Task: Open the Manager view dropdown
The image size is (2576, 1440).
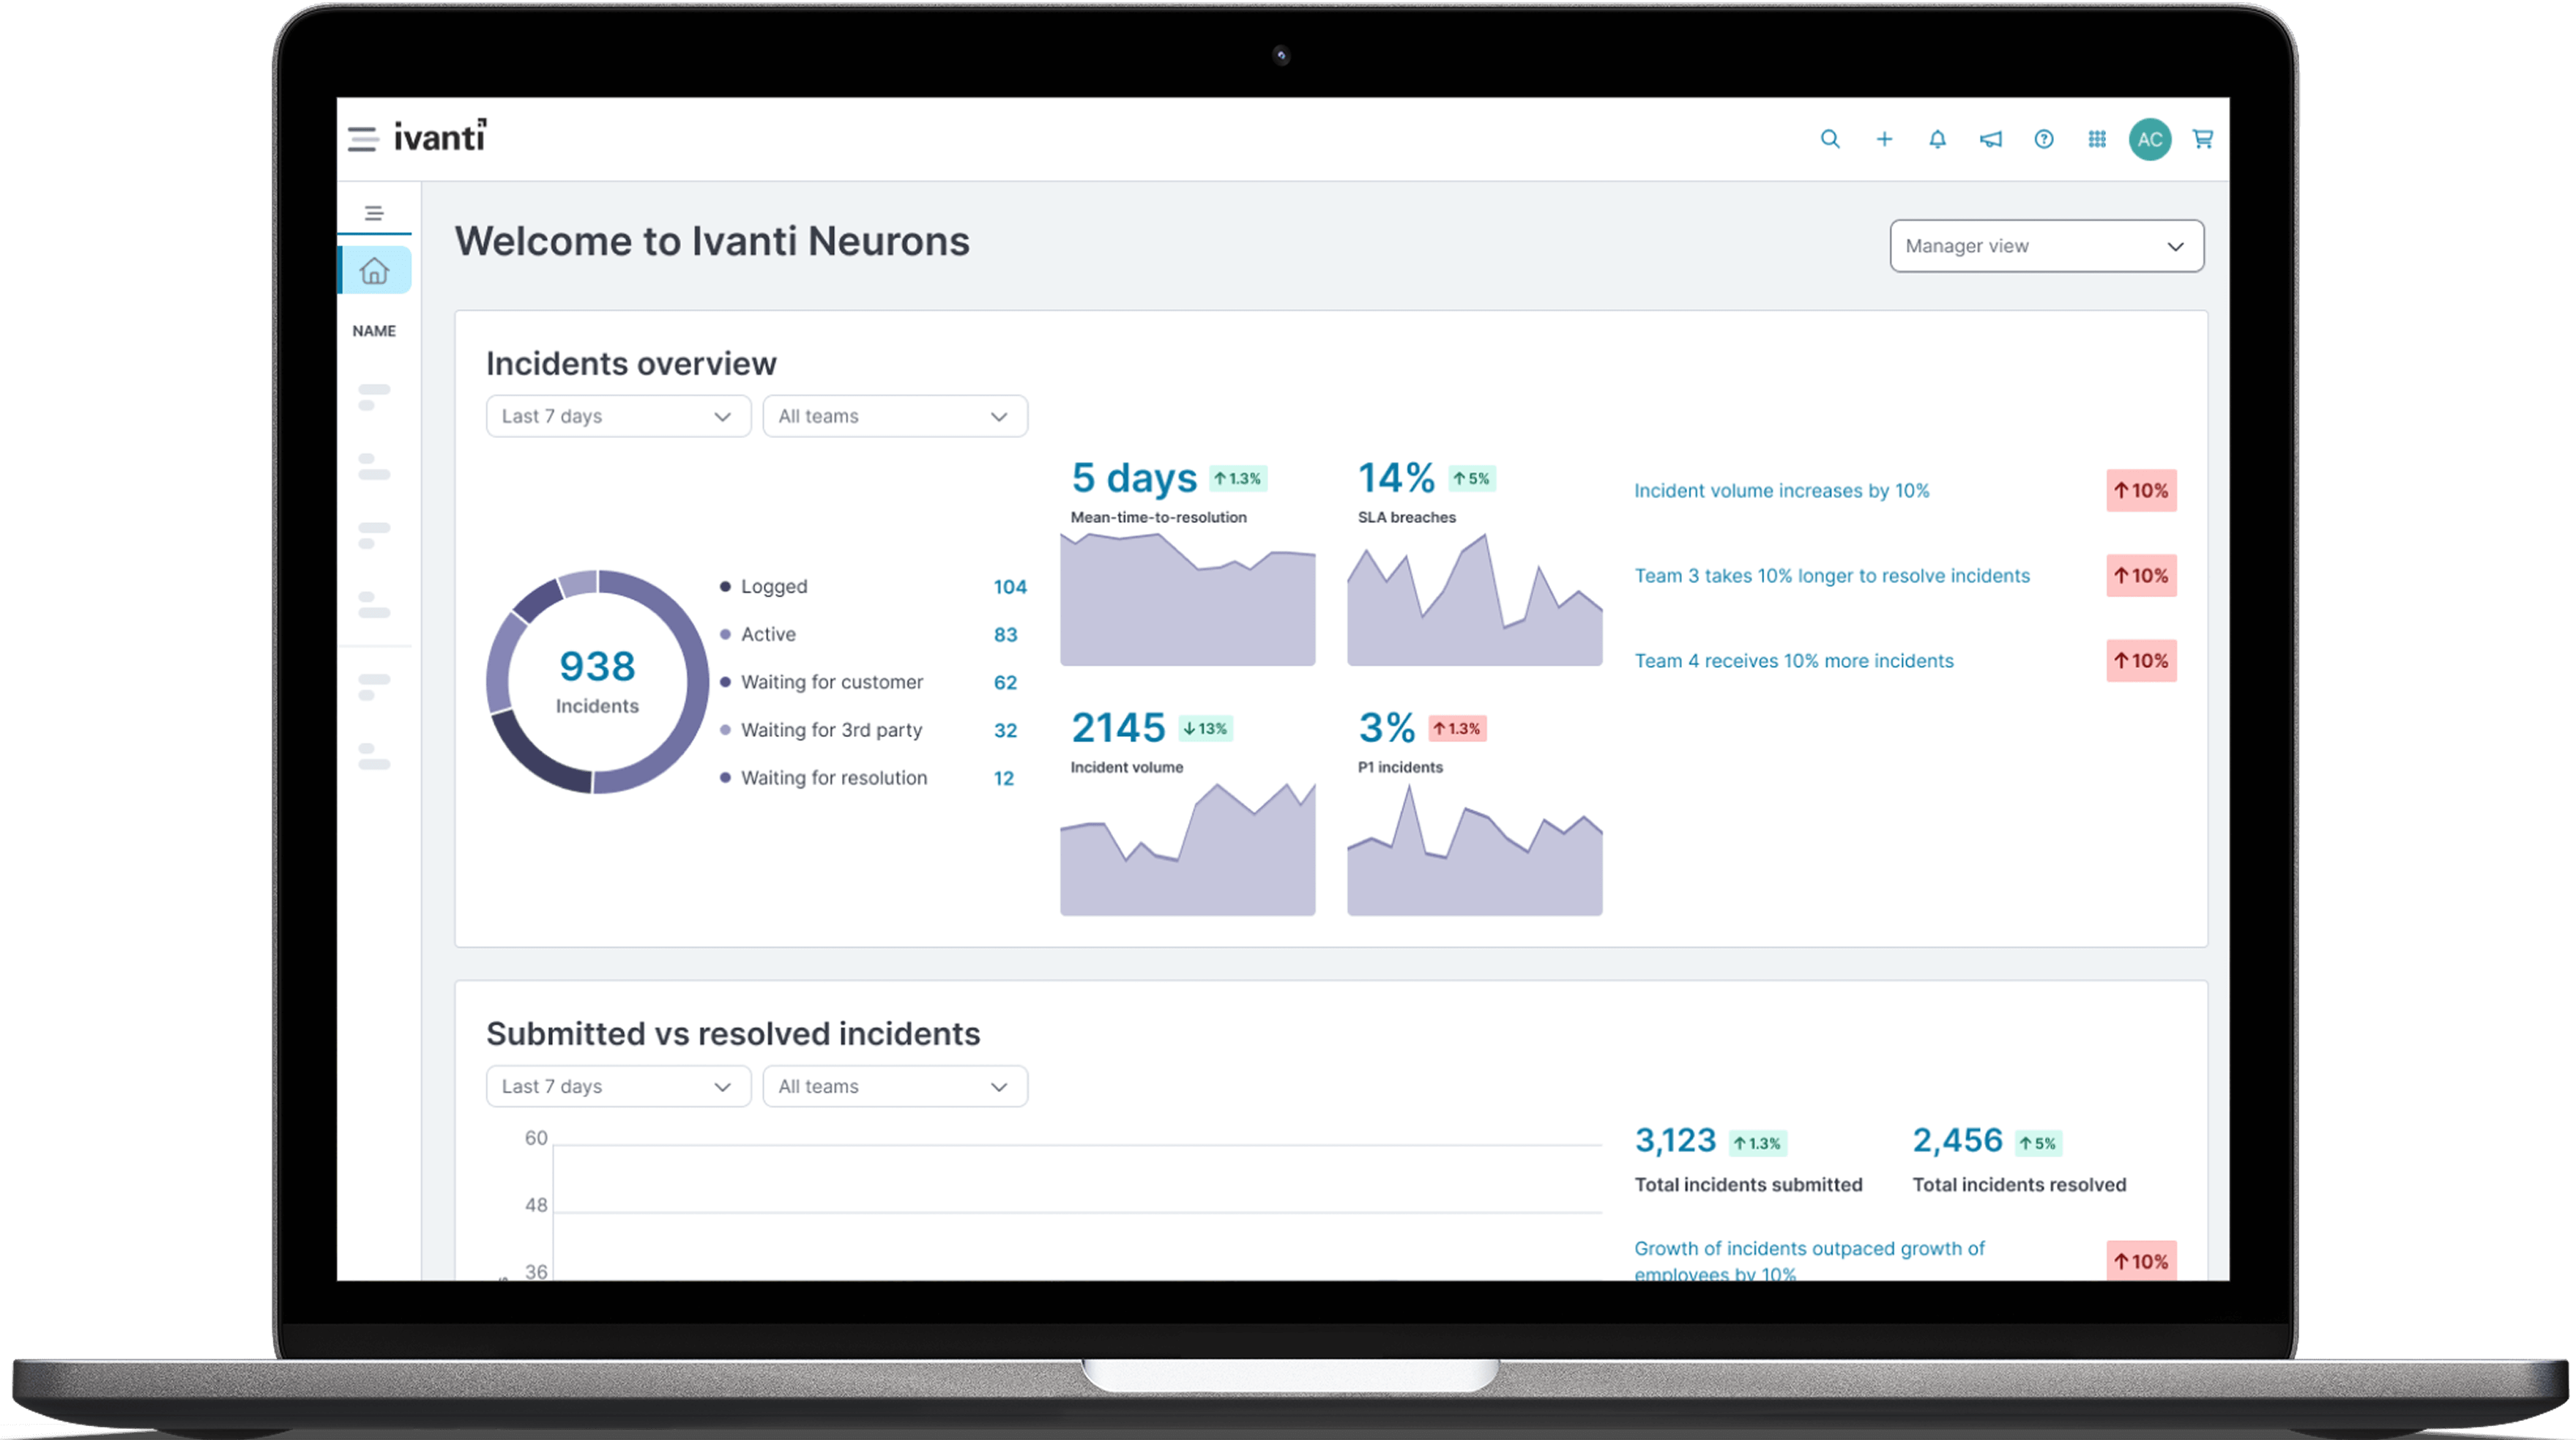Action: [2045, 246]
